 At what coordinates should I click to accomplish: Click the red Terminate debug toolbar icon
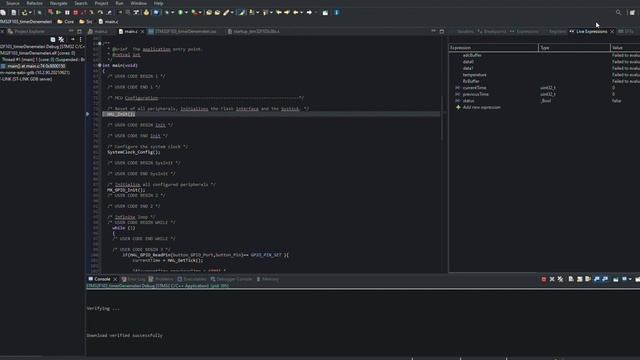pyautogui.click(x=76, y=13)
